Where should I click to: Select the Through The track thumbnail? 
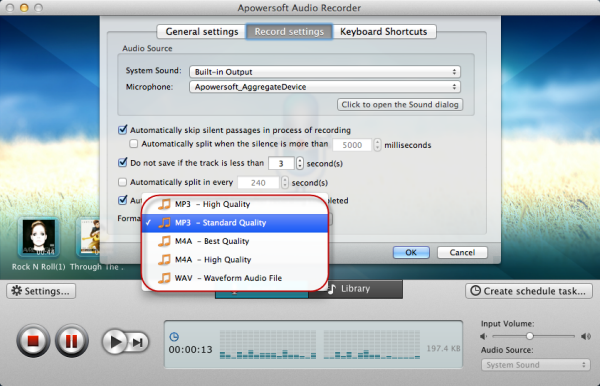[x=89, y=237]
